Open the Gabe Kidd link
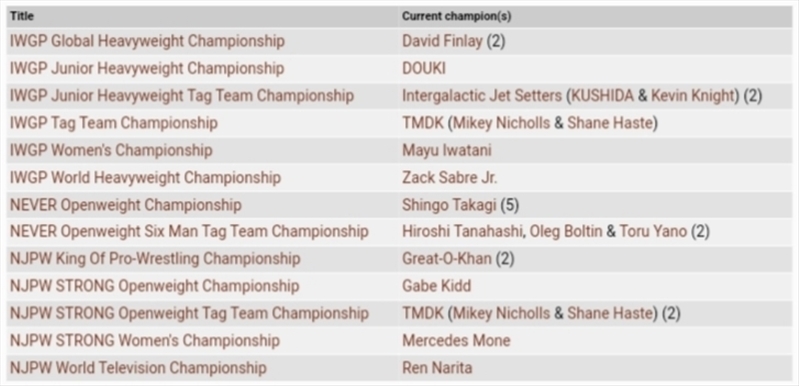Image resolution: width=799 pixels, height=386 pixels. coord(436,286)
